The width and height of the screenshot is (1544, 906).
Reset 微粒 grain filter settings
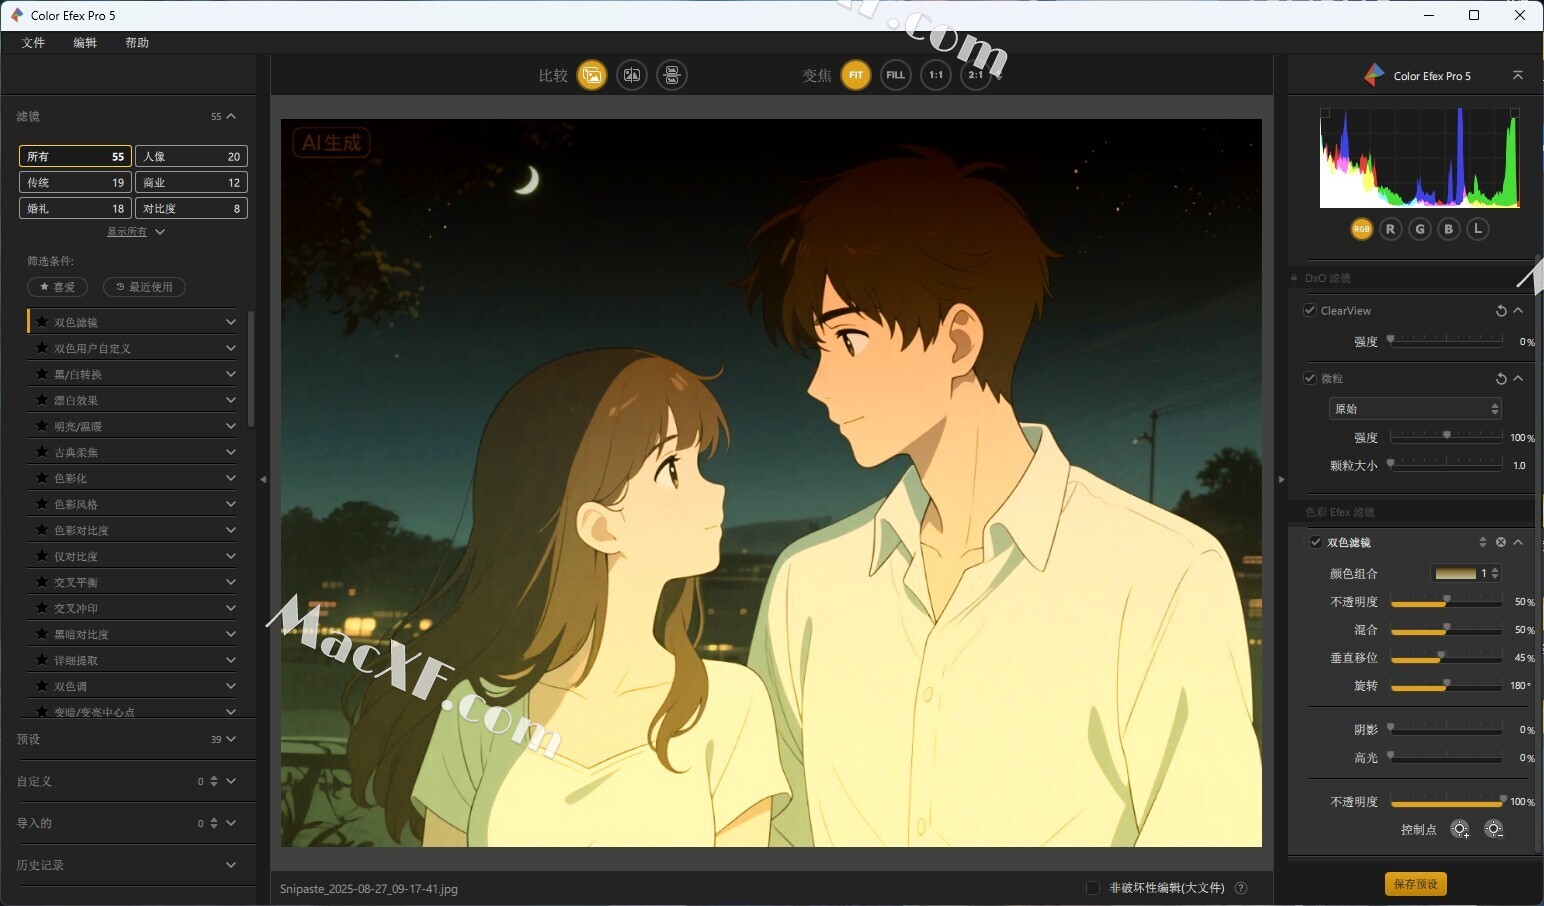(1501, 379)
